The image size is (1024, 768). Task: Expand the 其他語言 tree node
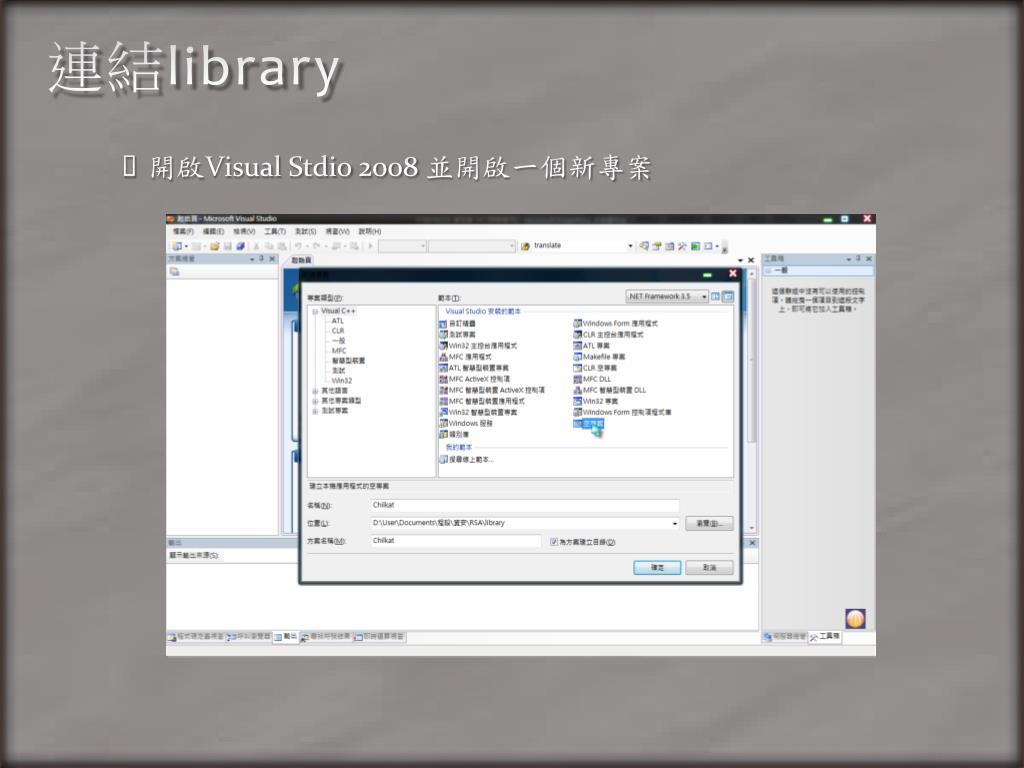(315, 391)
